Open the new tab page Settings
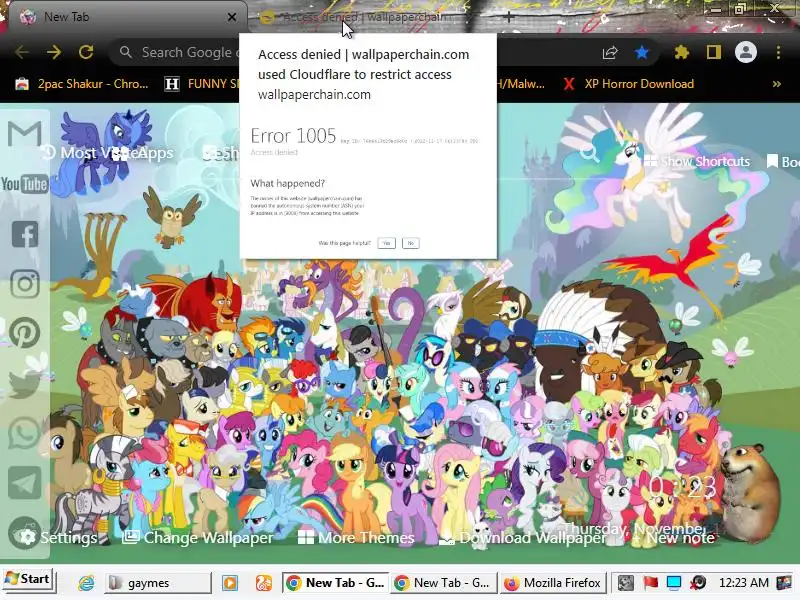 pos(60,537)
